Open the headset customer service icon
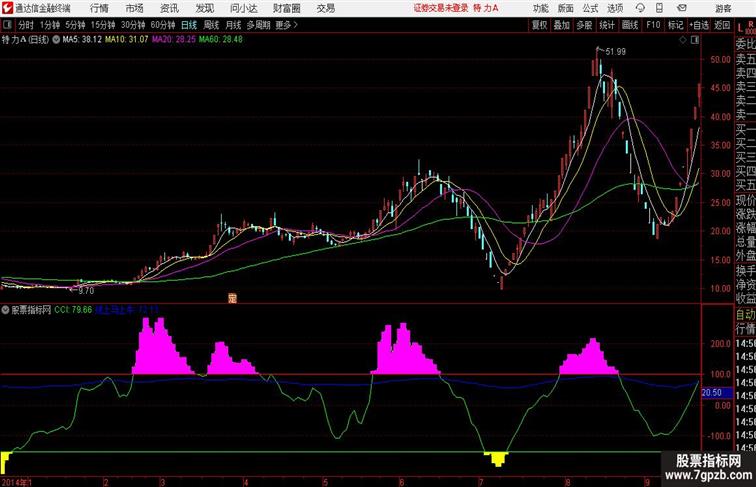The height and width of the screenshot is (487, 756). (640, 8)
